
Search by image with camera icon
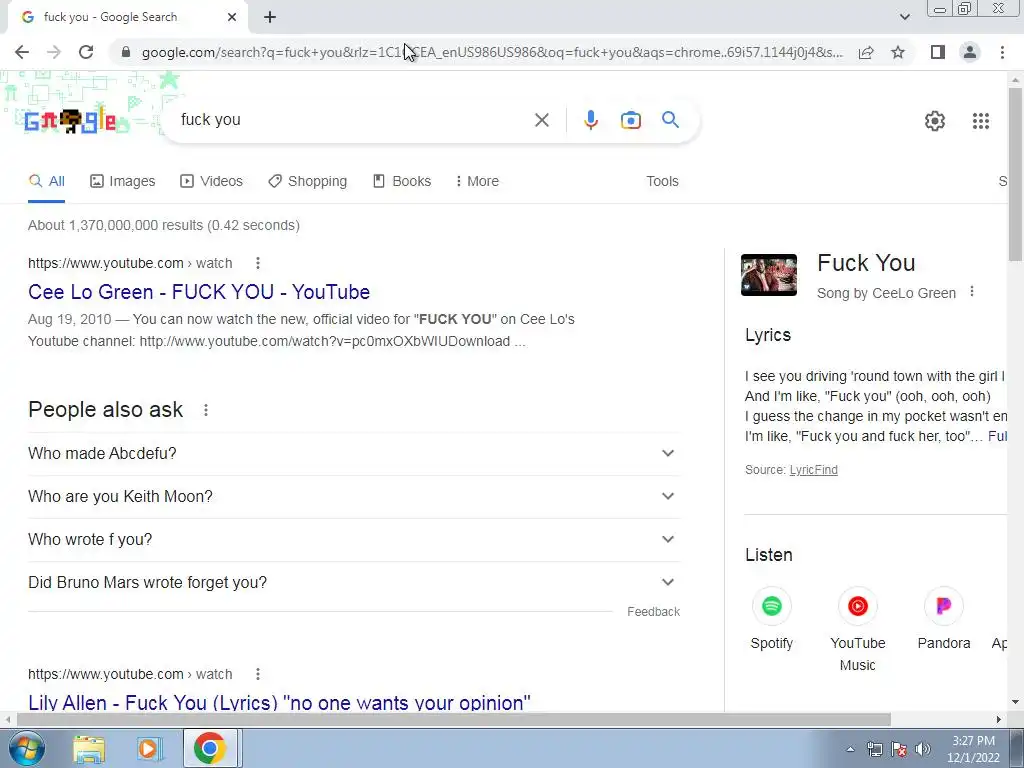tap(630, 120)
